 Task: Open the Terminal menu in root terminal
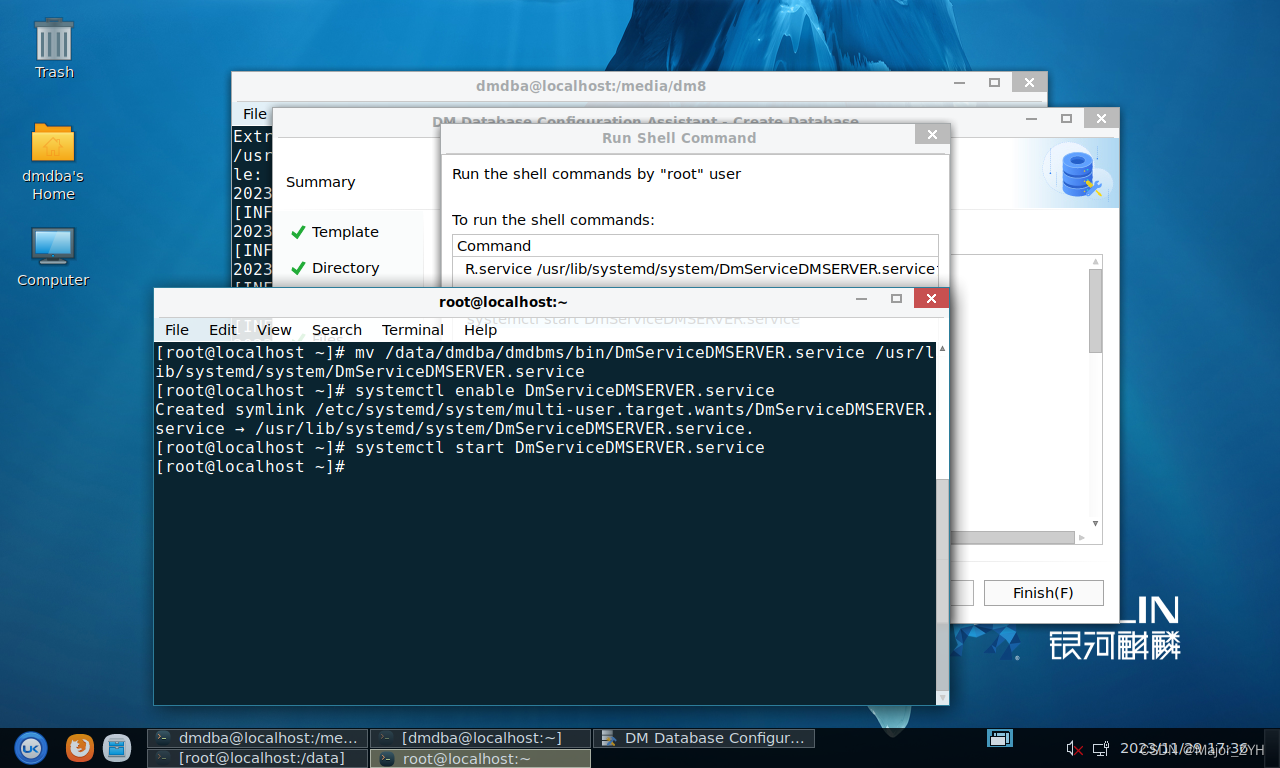tap(412, 330)
